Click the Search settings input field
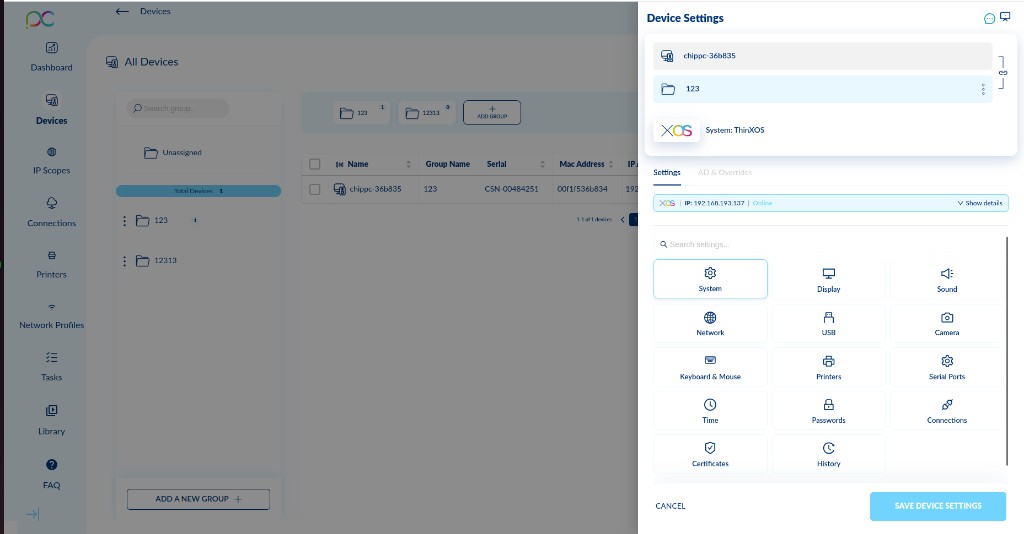The image size is (1024, 534). click(829, 244)
